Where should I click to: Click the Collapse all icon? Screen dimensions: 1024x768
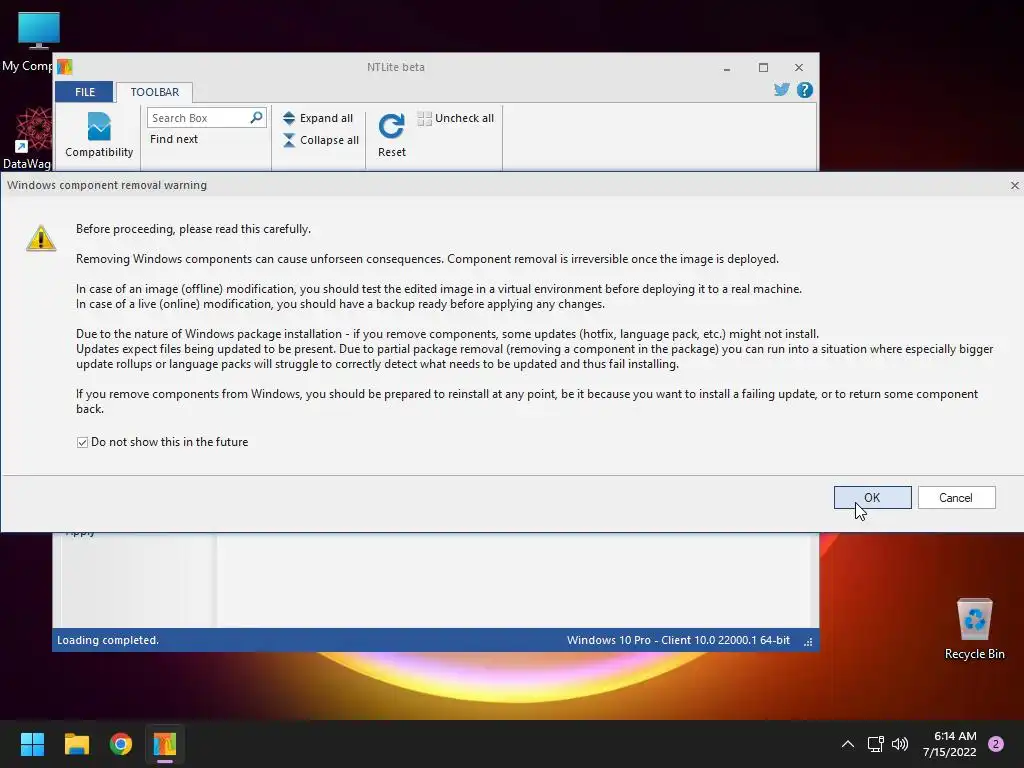click(x=289, y=140)
